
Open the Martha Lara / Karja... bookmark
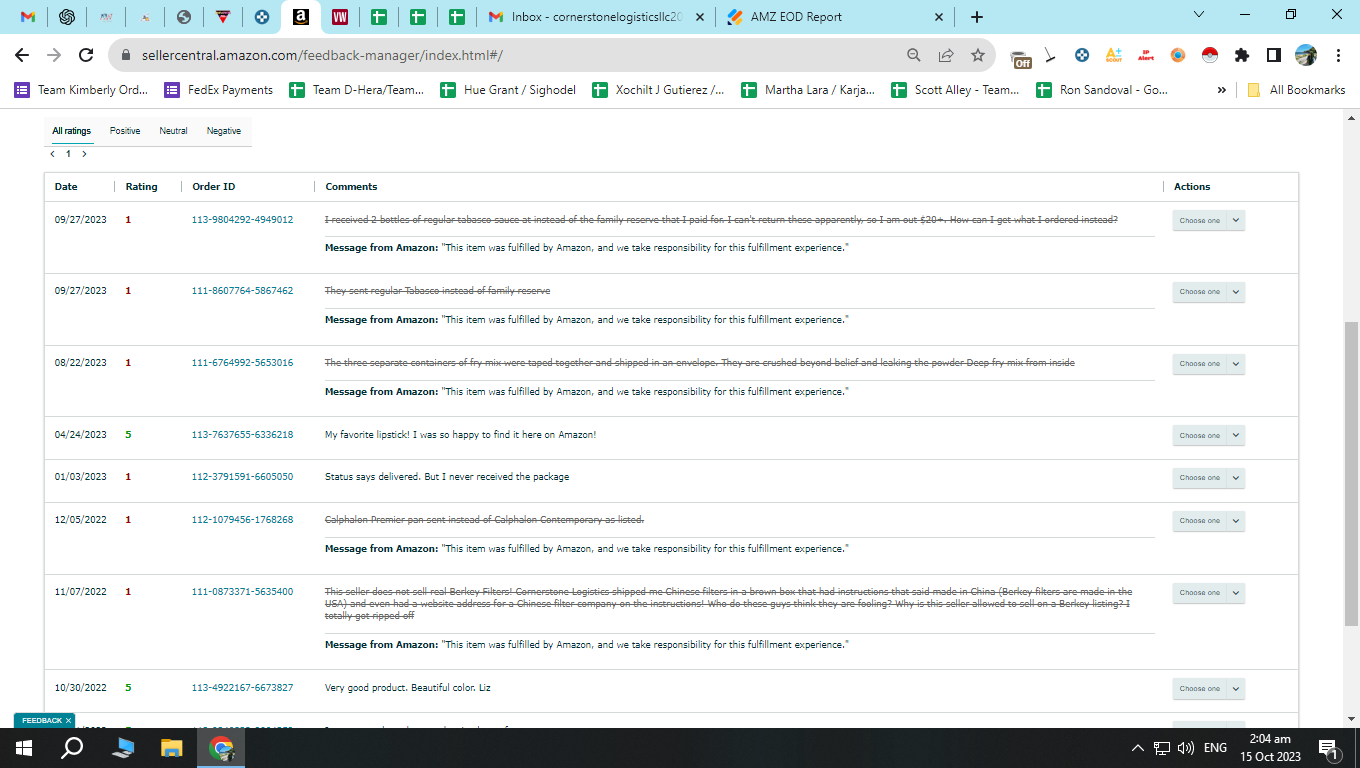[x=809, y=90]
